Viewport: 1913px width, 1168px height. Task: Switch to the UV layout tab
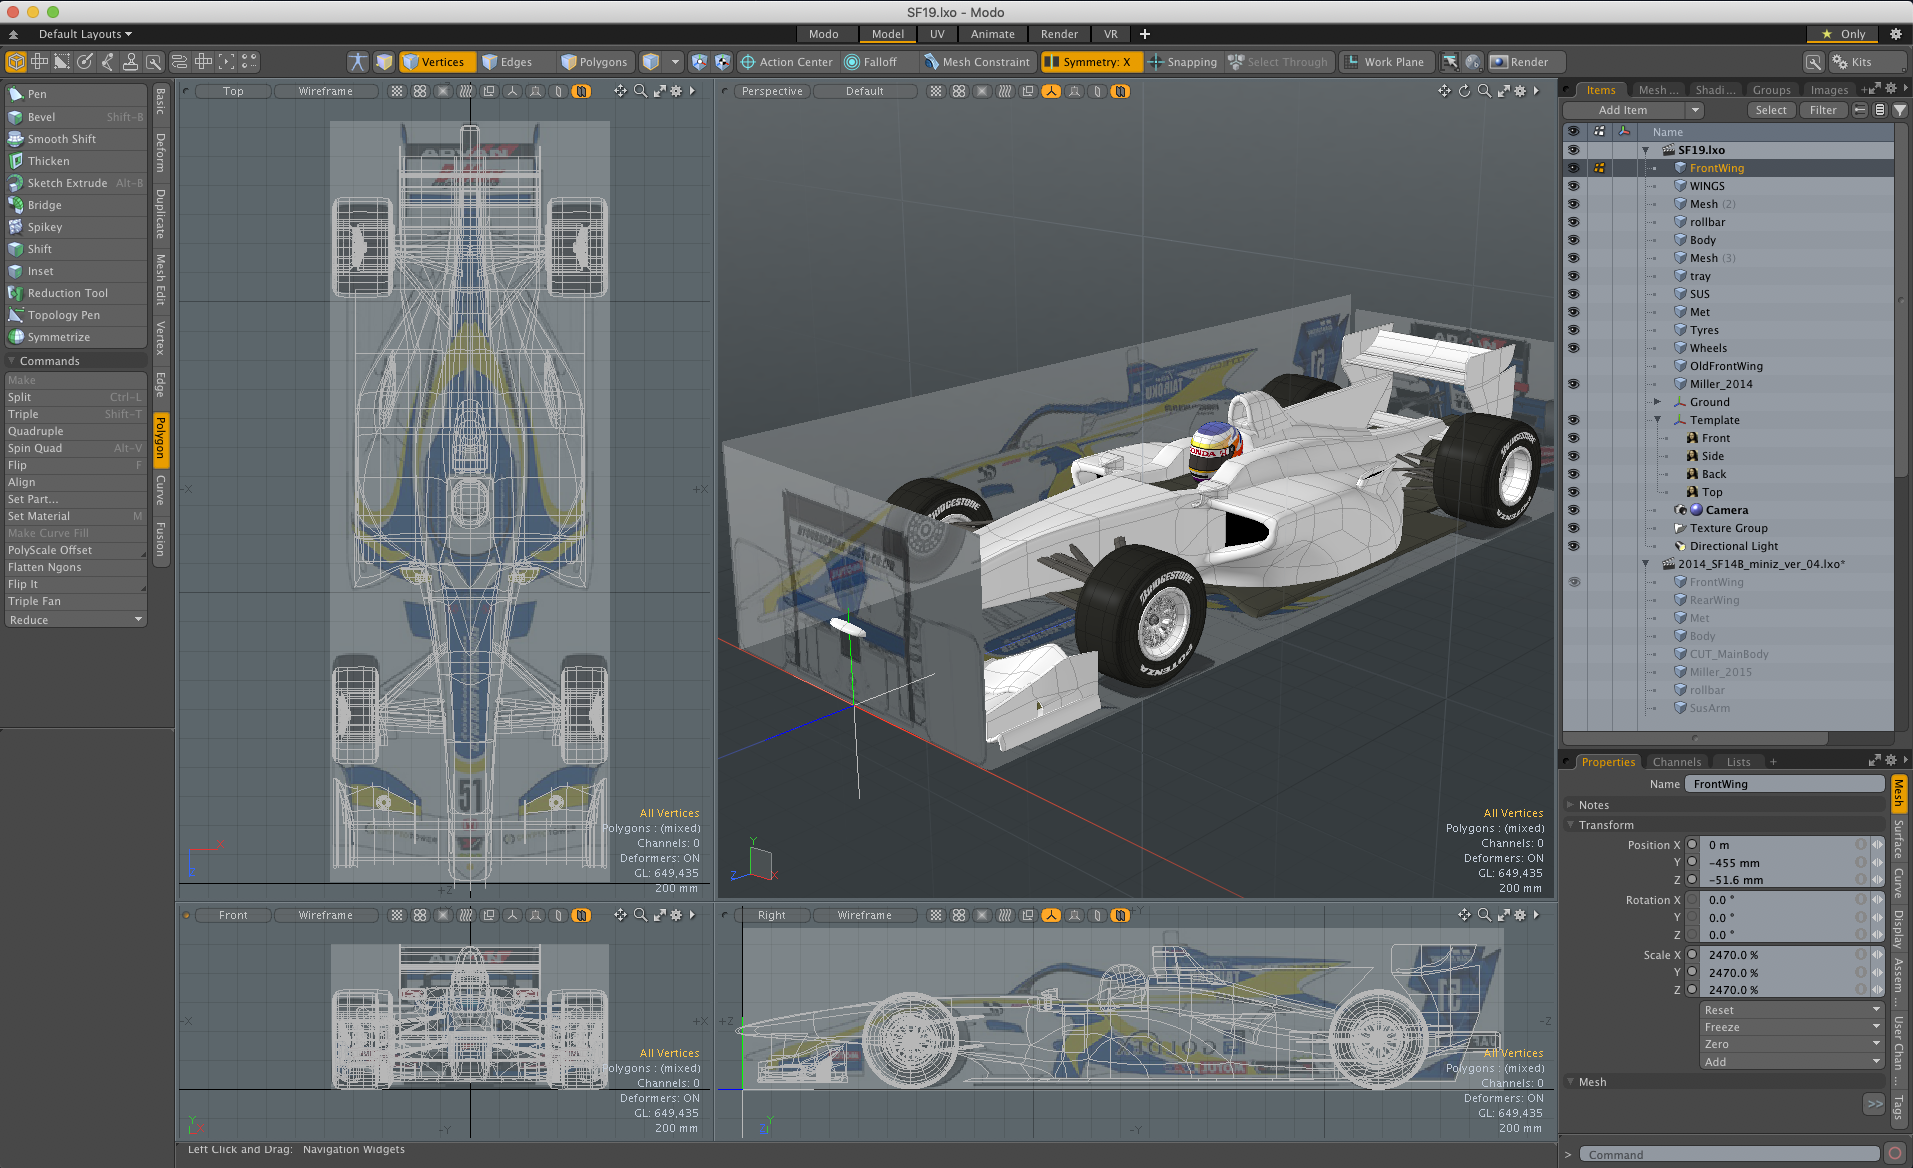(x=937, y=34)
